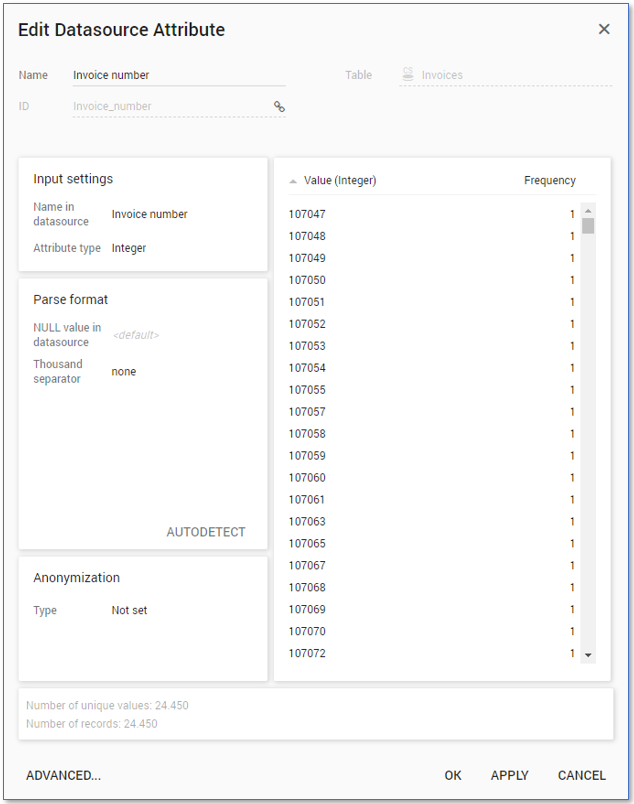Edit the Name field Invoice number
The width and height of the screenshot is (634, 804).
click(x=178, y=75)
